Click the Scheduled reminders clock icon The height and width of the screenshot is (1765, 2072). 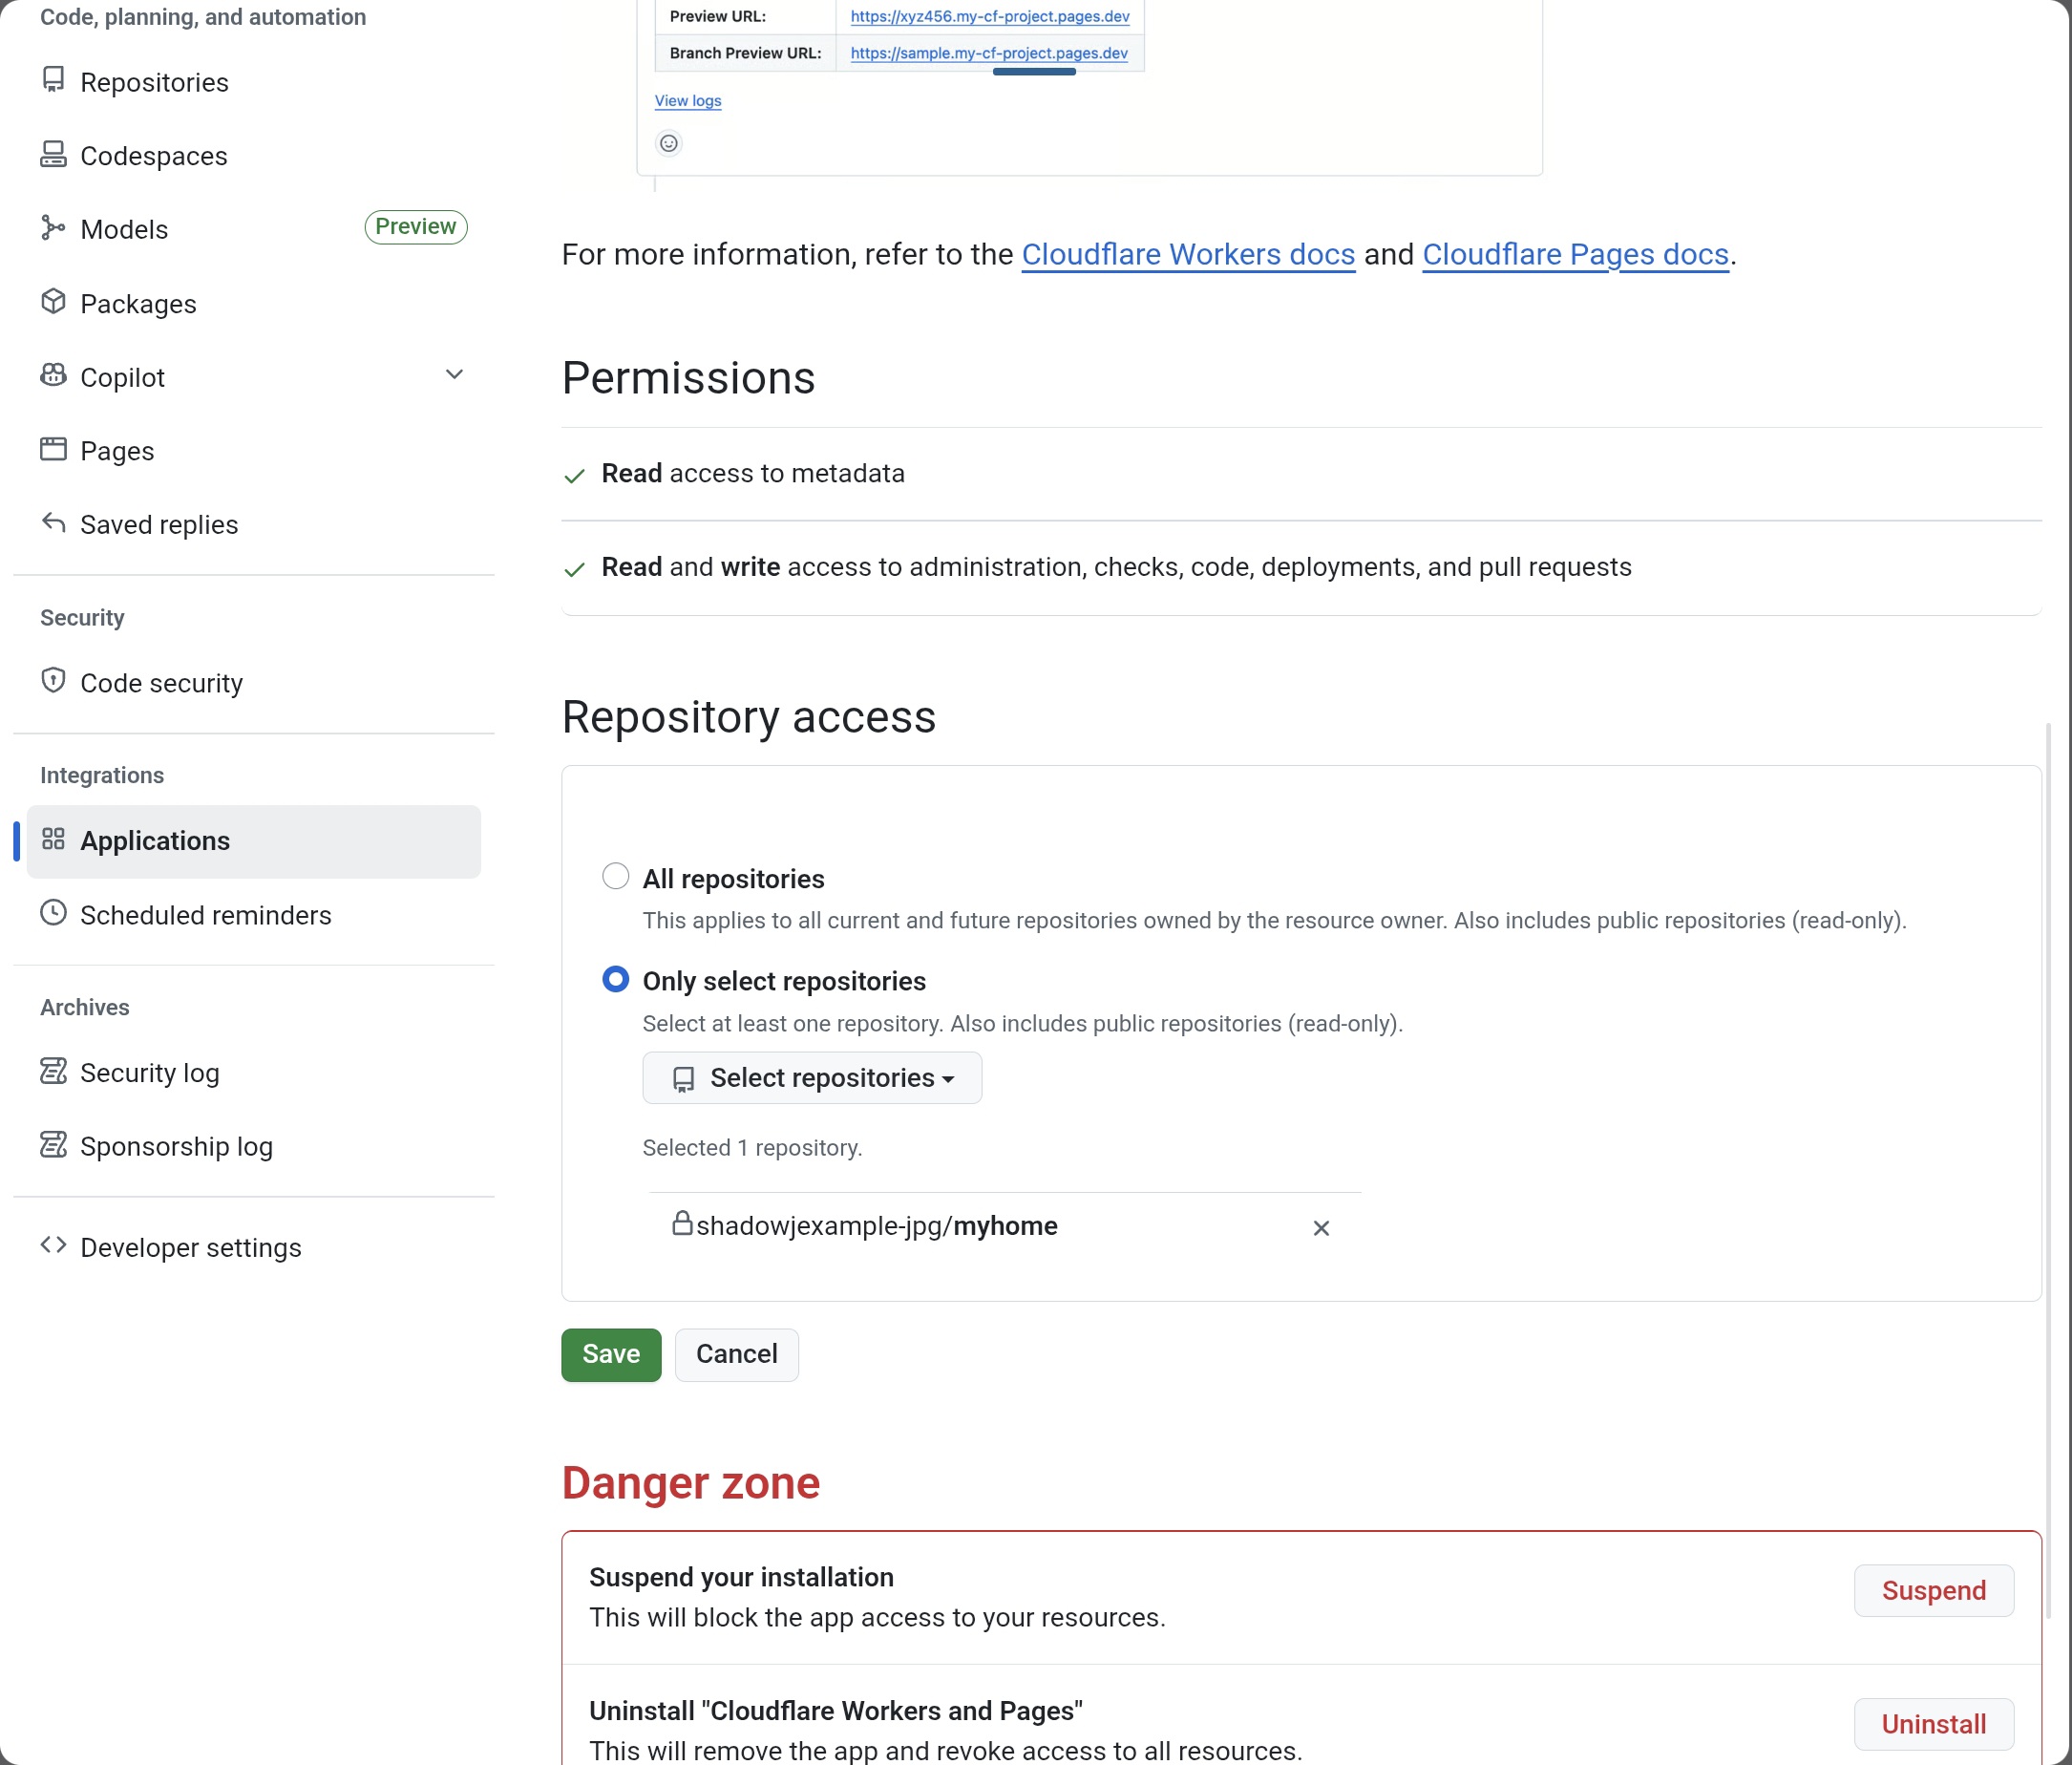pos(53,913)
